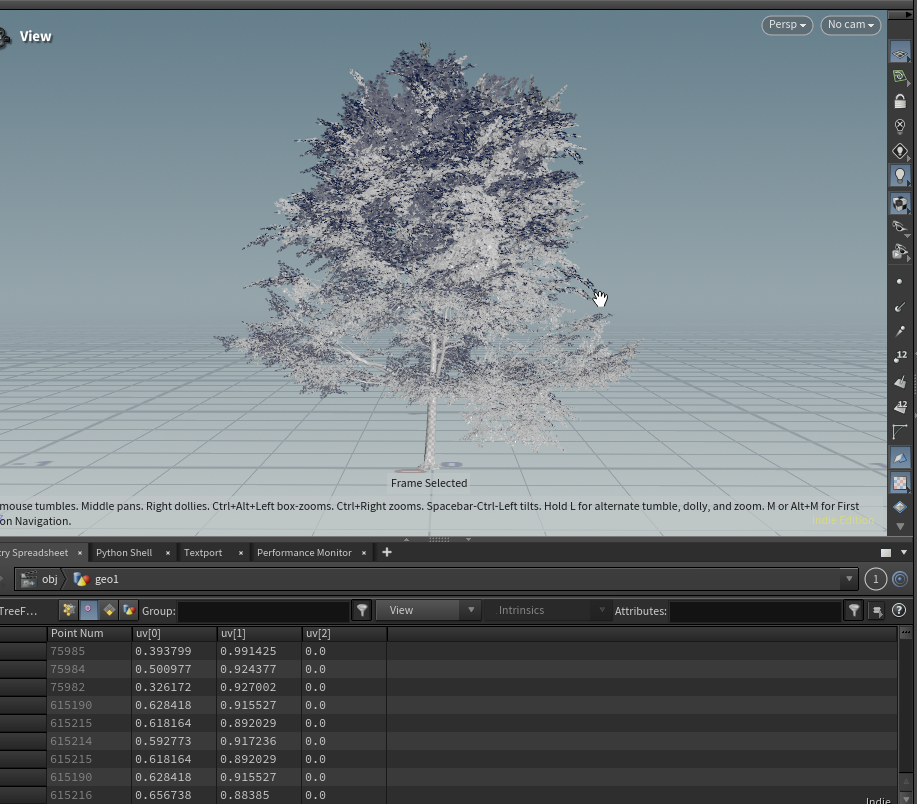The image size is (917, 804).
Task: Display primitive numbers icon
Action: (899, 407)
